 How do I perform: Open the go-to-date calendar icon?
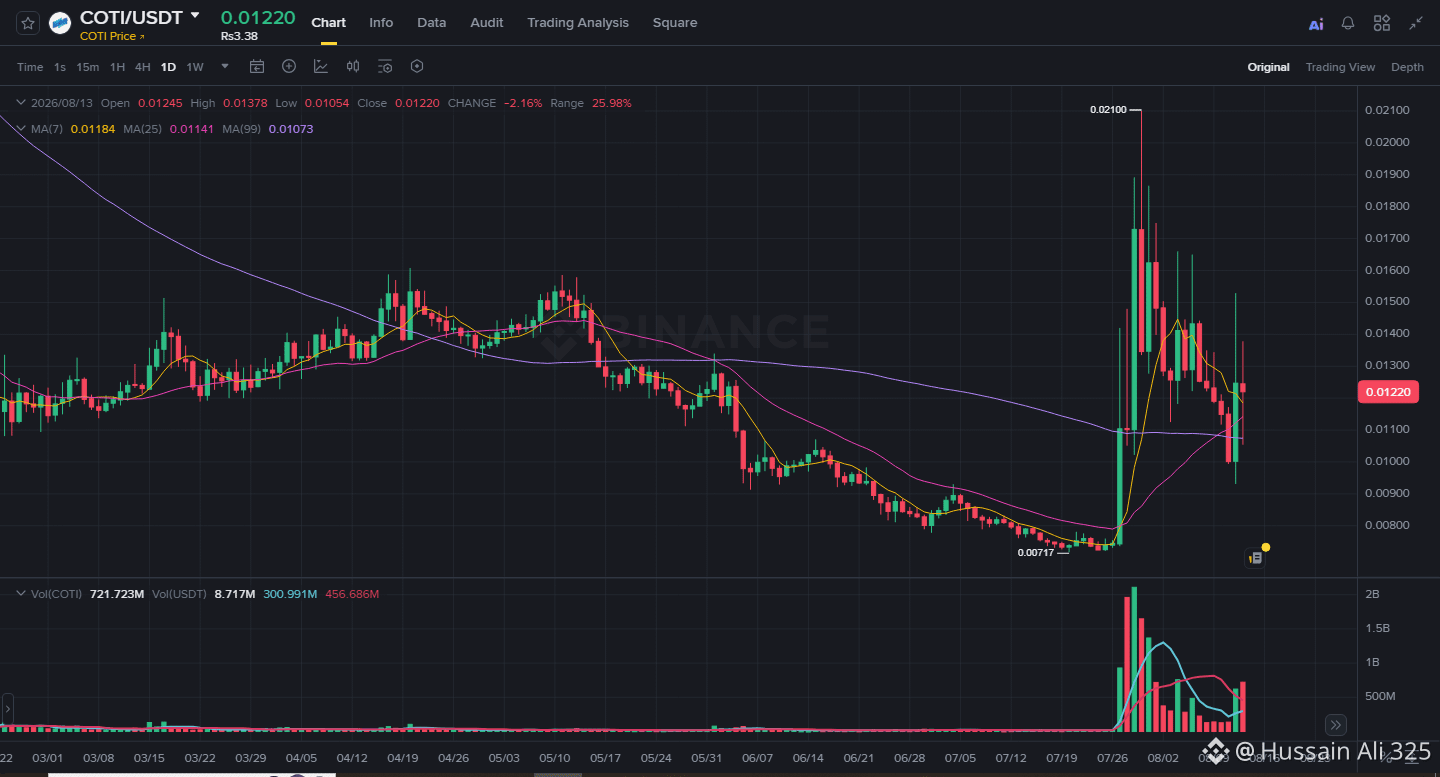click(x=257, y=67)
